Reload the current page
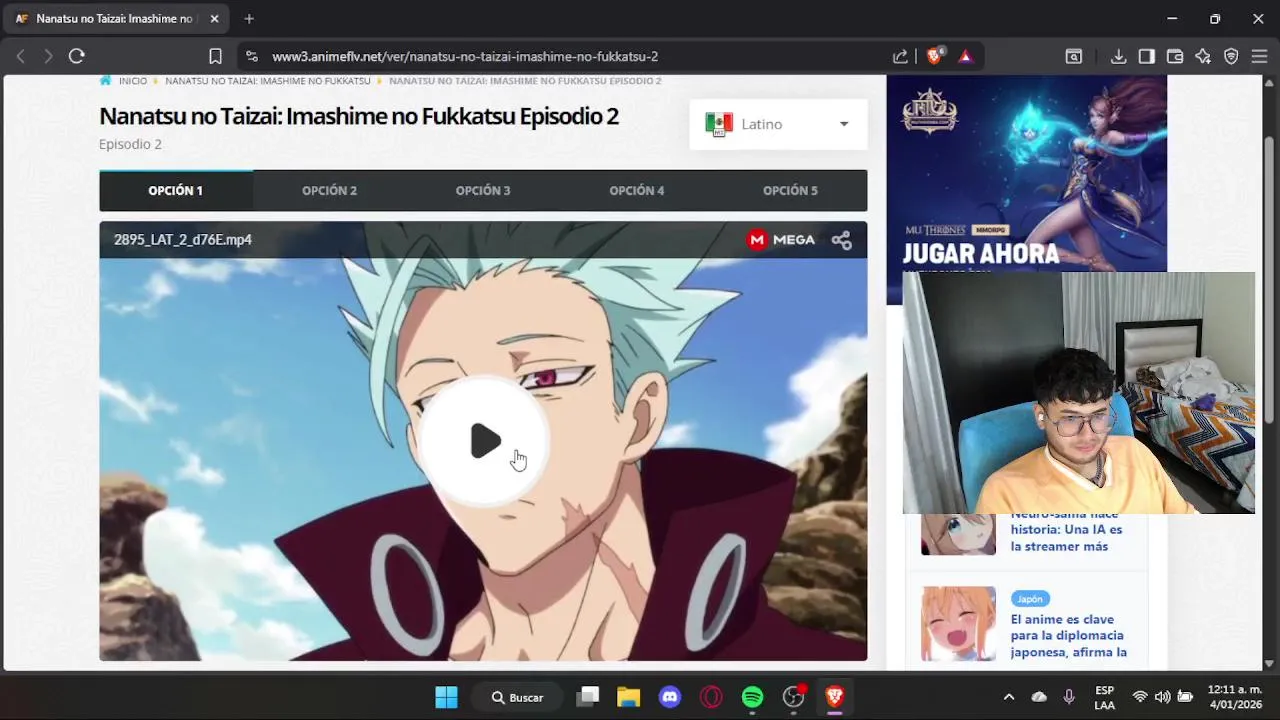1280x720 pixels. pyautogui.click(x=76, y=56)
